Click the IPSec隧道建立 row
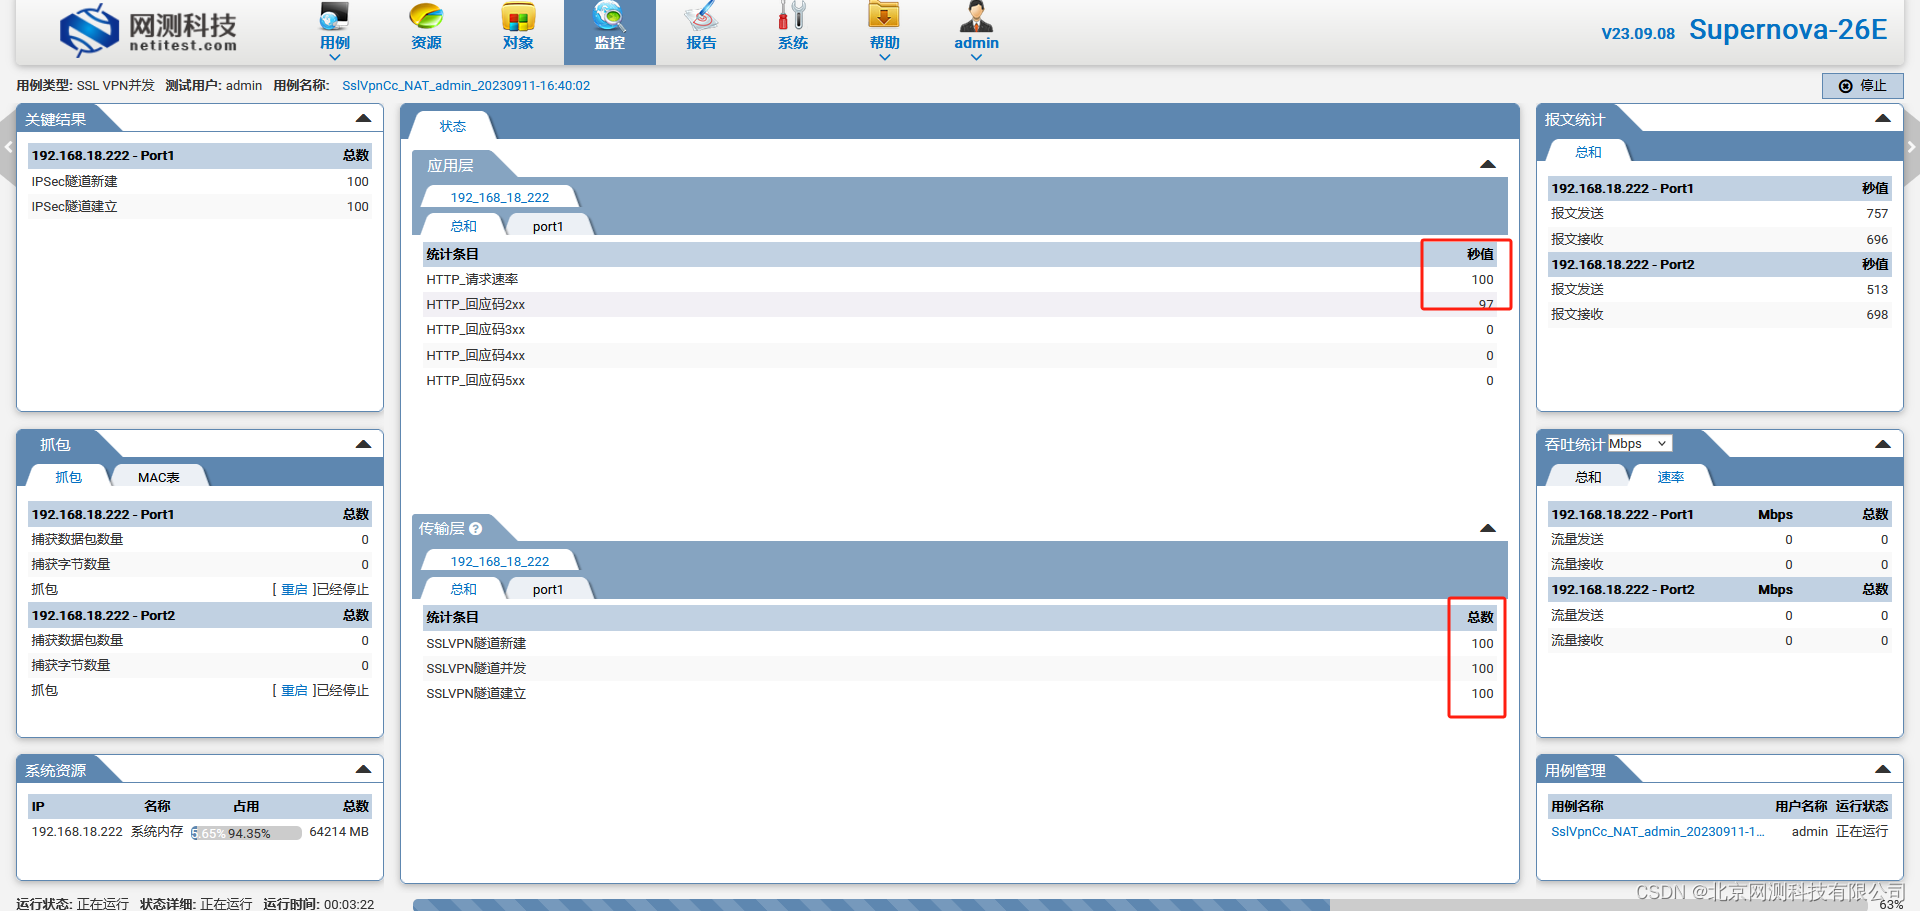1920x911 pixels. pyautogui.click(x=200, y=207)
